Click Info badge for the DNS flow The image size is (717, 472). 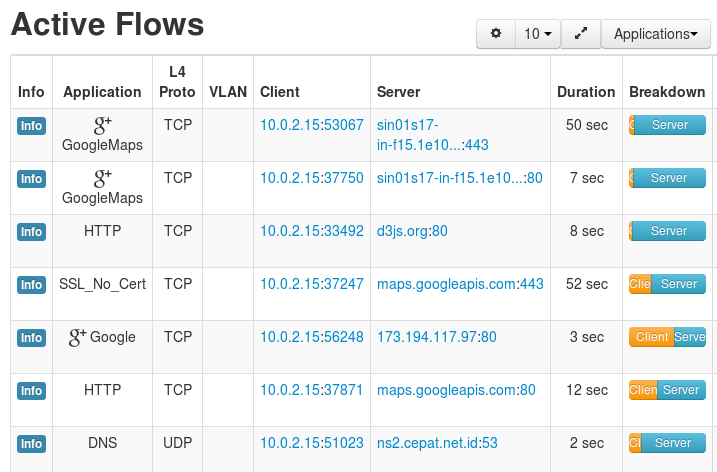pyautogui.click(x=32, y=444)
